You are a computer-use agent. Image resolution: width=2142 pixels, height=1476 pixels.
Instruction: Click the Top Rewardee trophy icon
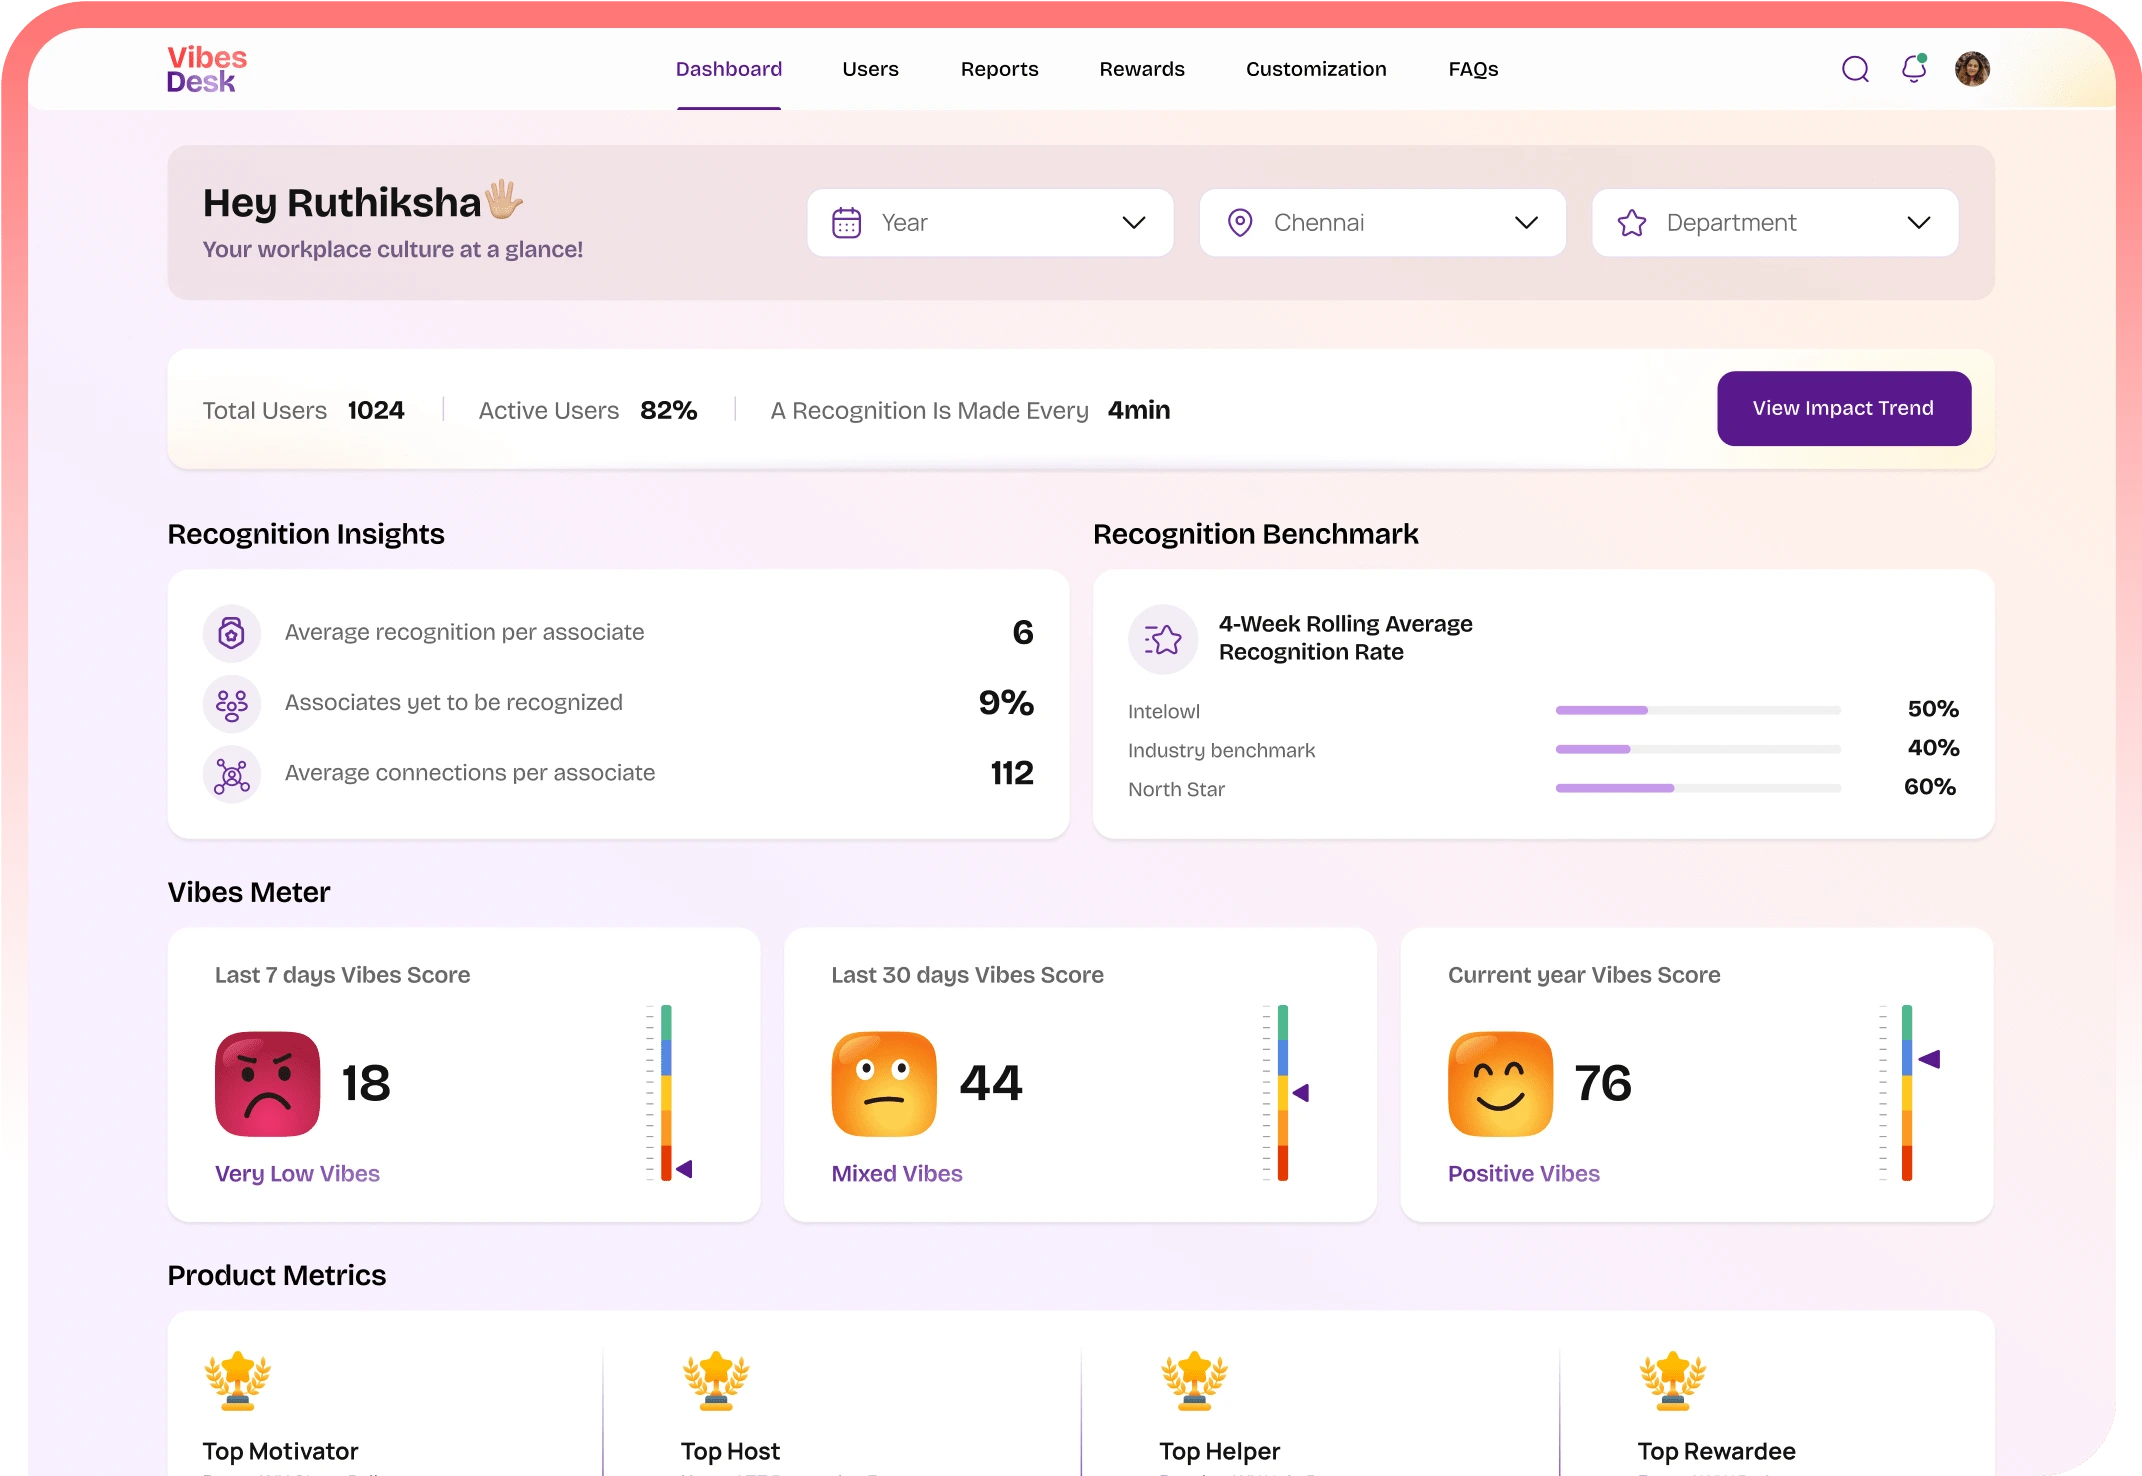coord(1672,1381)
